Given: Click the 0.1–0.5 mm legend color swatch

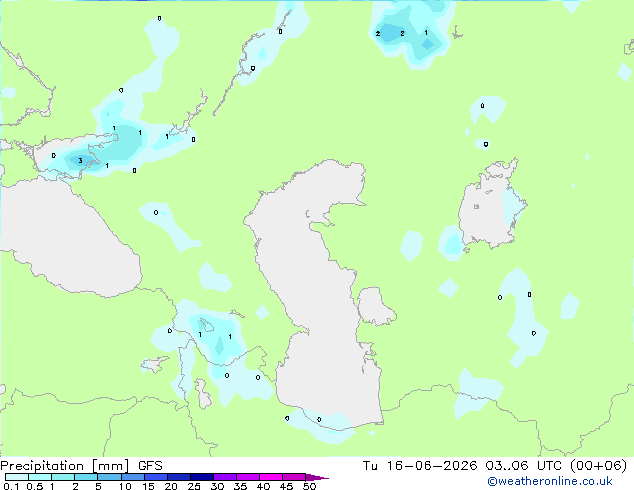Looking at the screenshot, I should [x=17, y=477].
